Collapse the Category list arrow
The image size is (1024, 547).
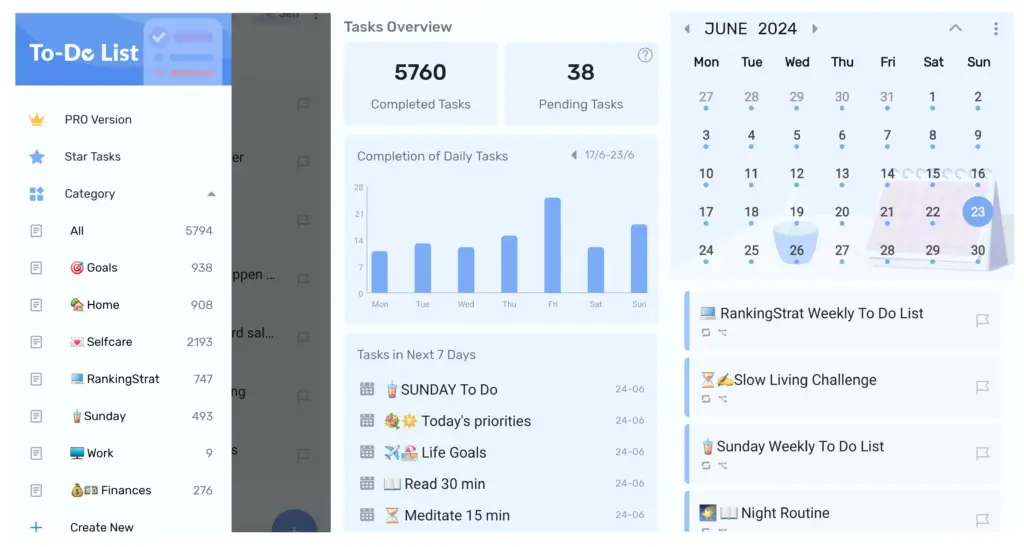(211, 194)
